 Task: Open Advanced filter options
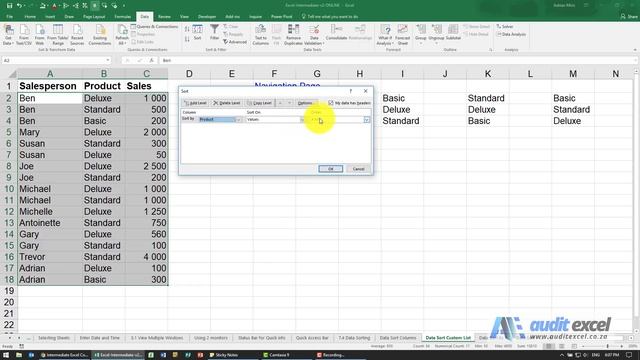tap(235, 42)
